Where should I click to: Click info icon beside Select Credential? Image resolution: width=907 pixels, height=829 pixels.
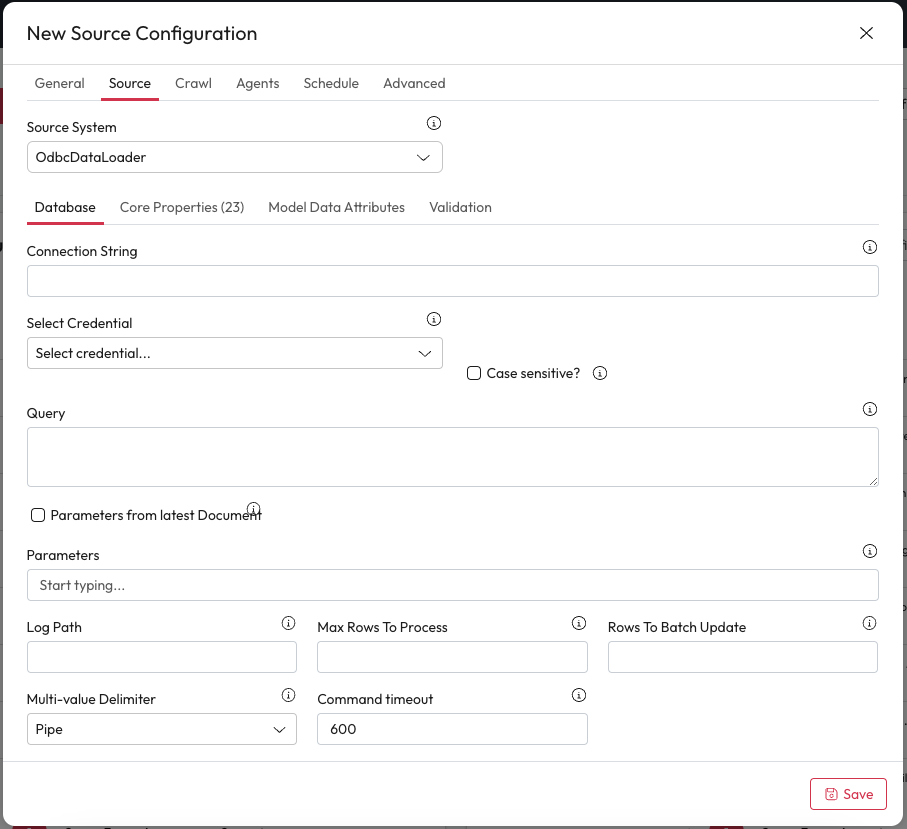434,319
